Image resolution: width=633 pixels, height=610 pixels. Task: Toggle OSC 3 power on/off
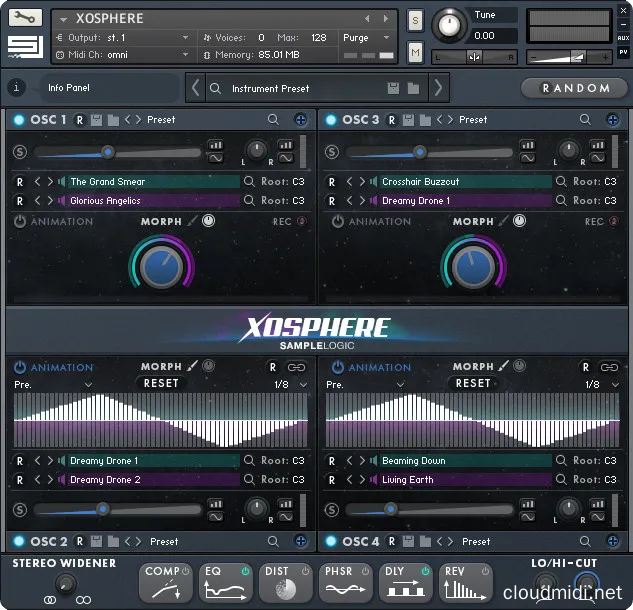331,120
